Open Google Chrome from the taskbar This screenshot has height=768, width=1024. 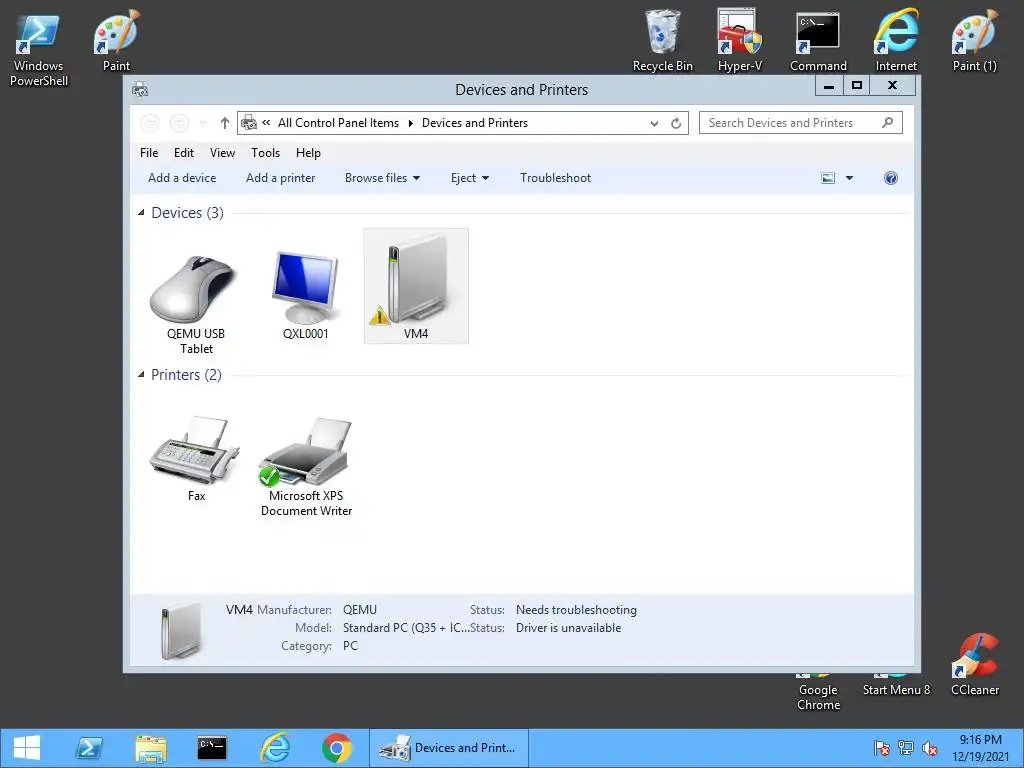[x=336, y=748]
